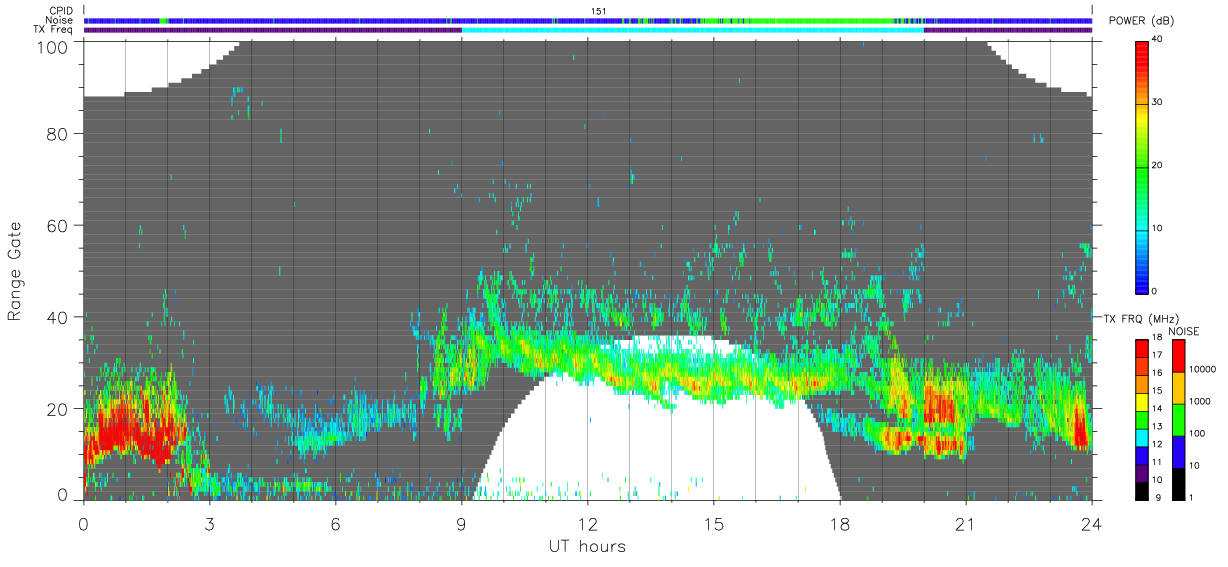The height and width of the screenshot is (567, 1228).
Task: Click the red top NOISE legend swatch
Action: [1177, 355]
